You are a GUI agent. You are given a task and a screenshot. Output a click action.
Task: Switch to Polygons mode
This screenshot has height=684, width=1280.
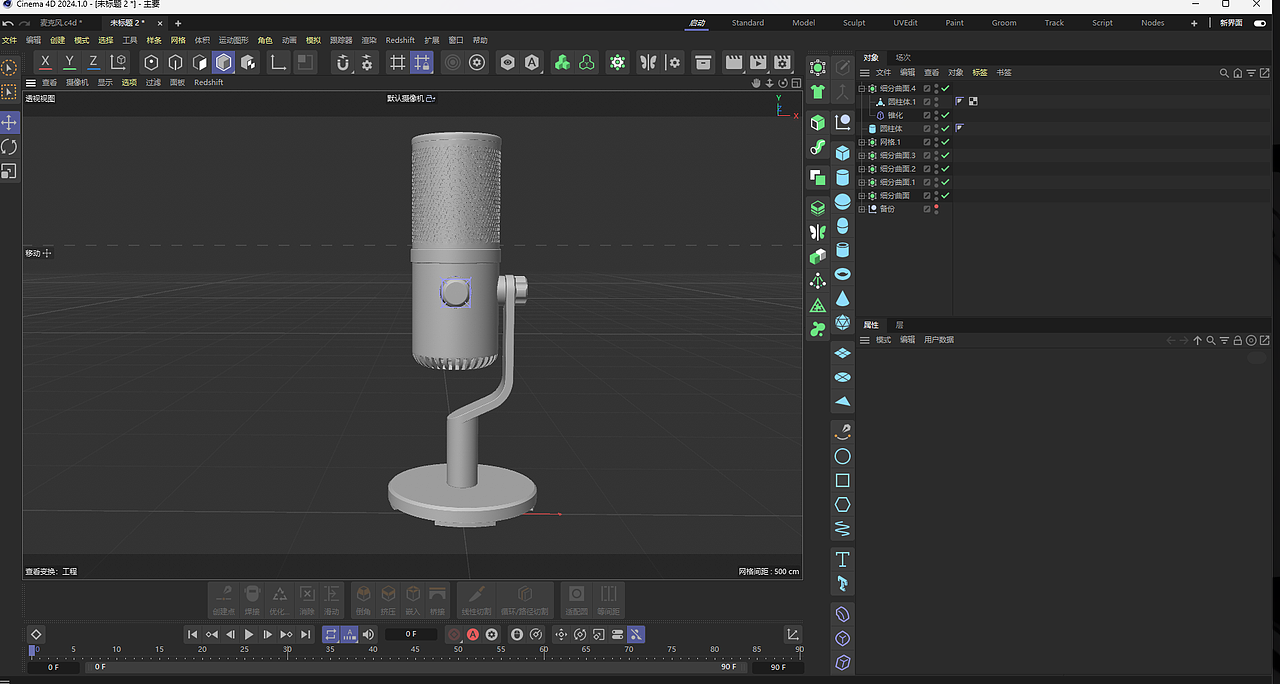tap(199, 63)
